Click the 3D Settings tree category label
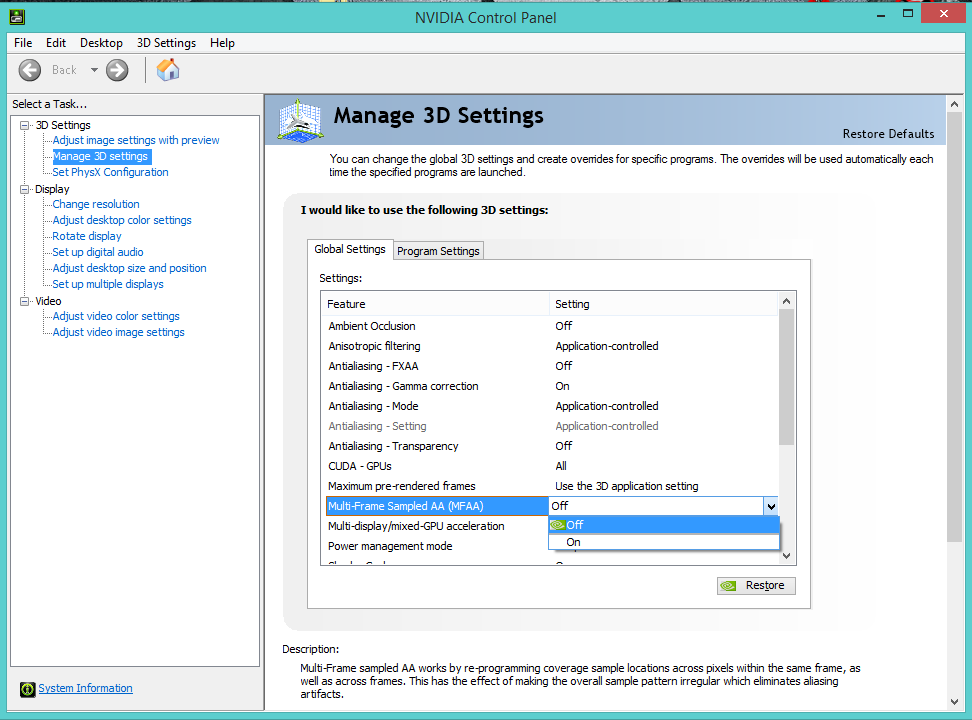The width and height of the screenshot is (972, 720). pyautogui.click(x=63, y=125)
